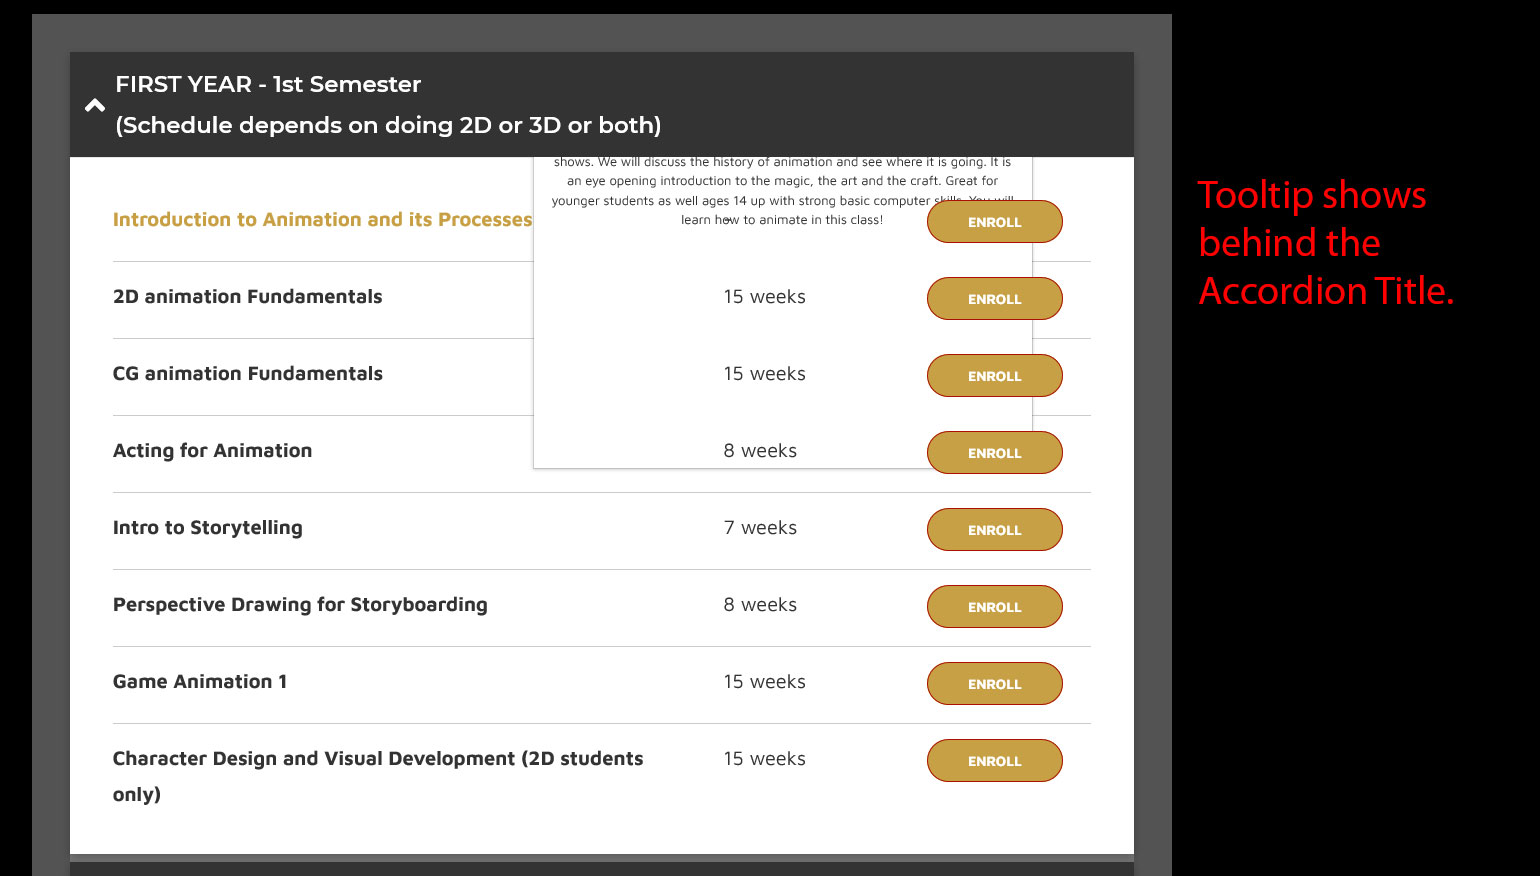Screen dimensions: 1540x876
Task: Click the tooltip description text box
Action: [x=782, y=312]
